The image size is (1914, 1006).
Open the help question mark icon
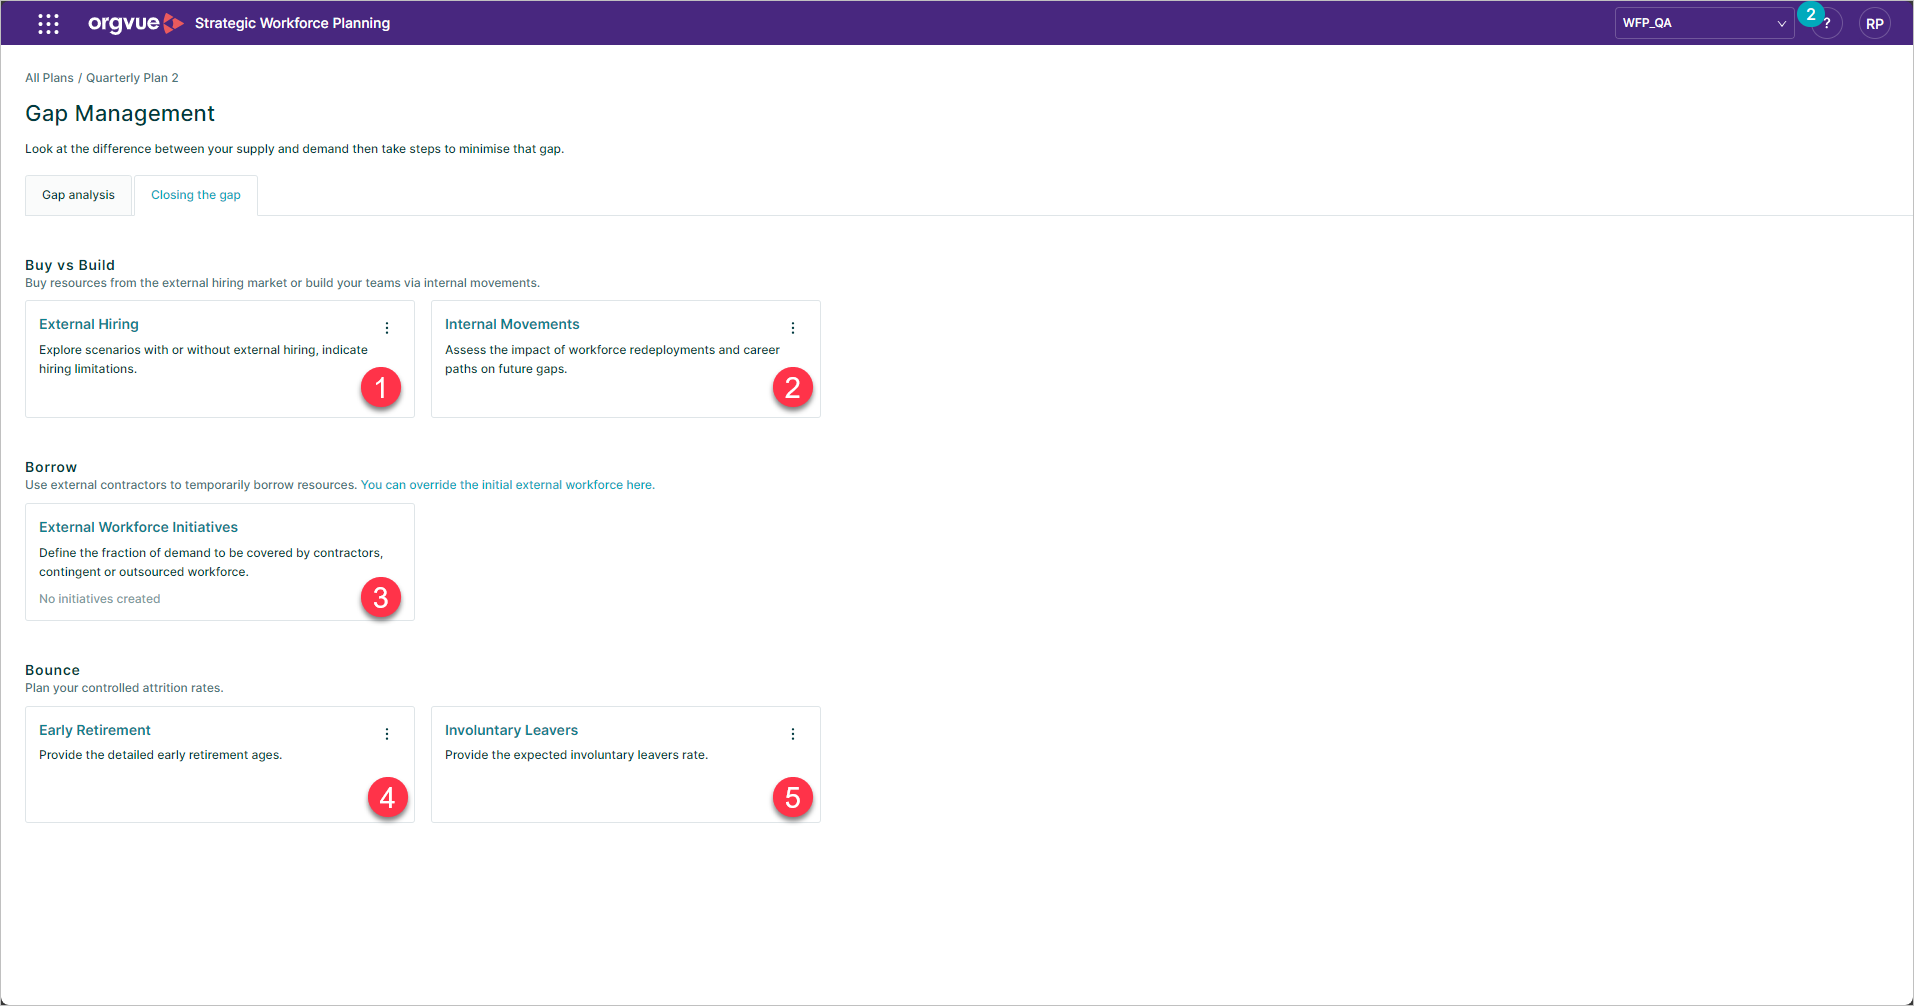(x=1826, y=22)
